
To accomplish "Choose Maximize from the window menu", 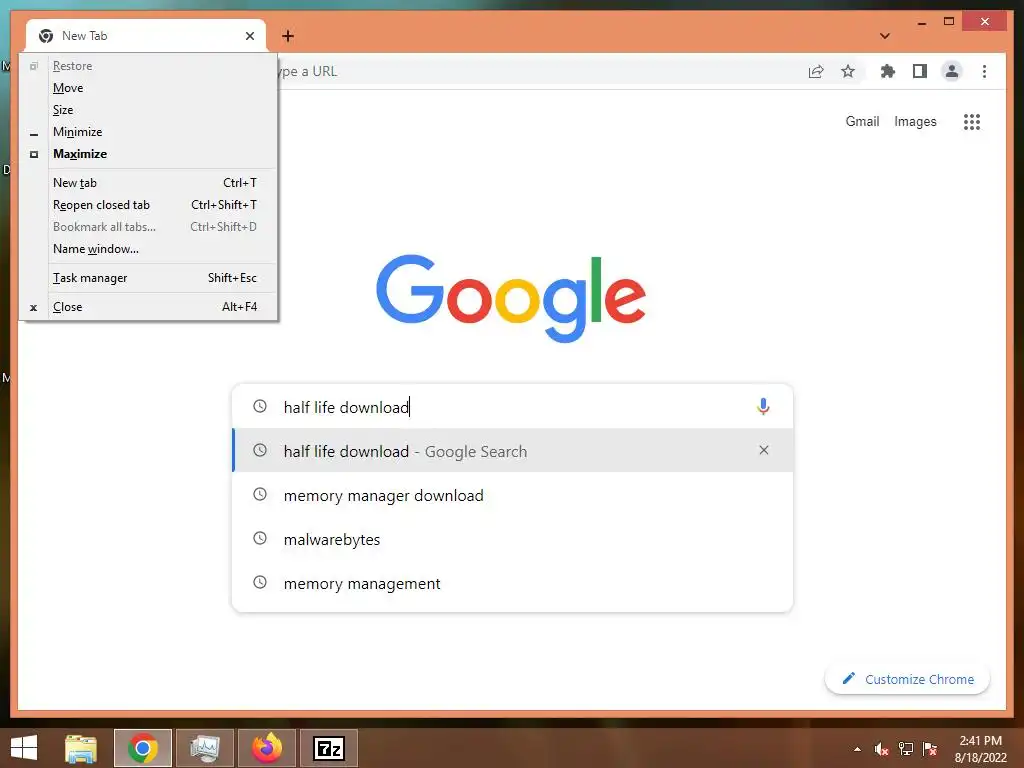I will click(x=149, y=154).
